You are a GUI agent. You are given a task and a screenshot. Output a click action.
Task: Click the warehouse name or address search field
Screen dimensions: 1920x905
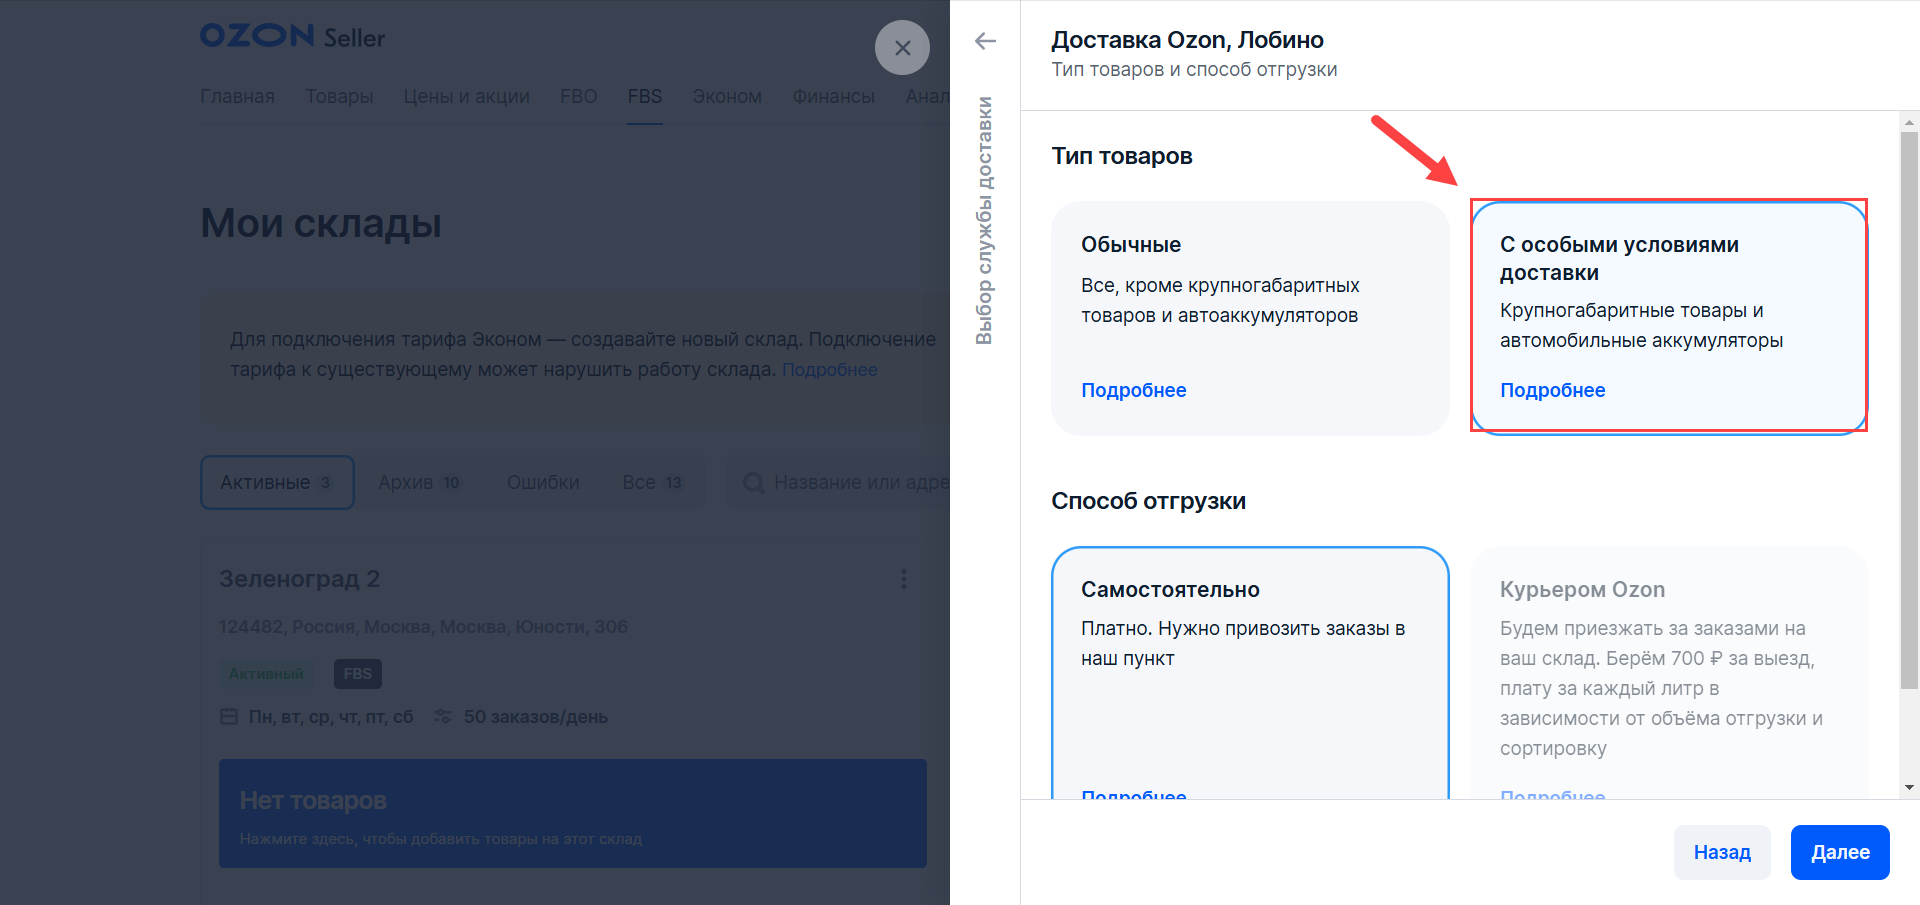[x=840, y=483]
